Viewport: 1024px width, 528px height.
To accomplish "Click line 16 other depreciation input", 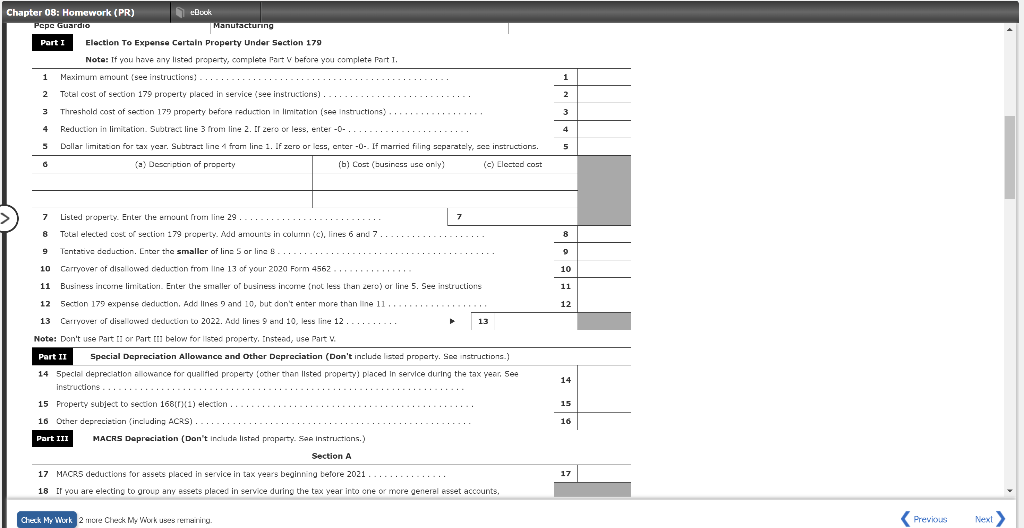I will (x=604, y=421).
